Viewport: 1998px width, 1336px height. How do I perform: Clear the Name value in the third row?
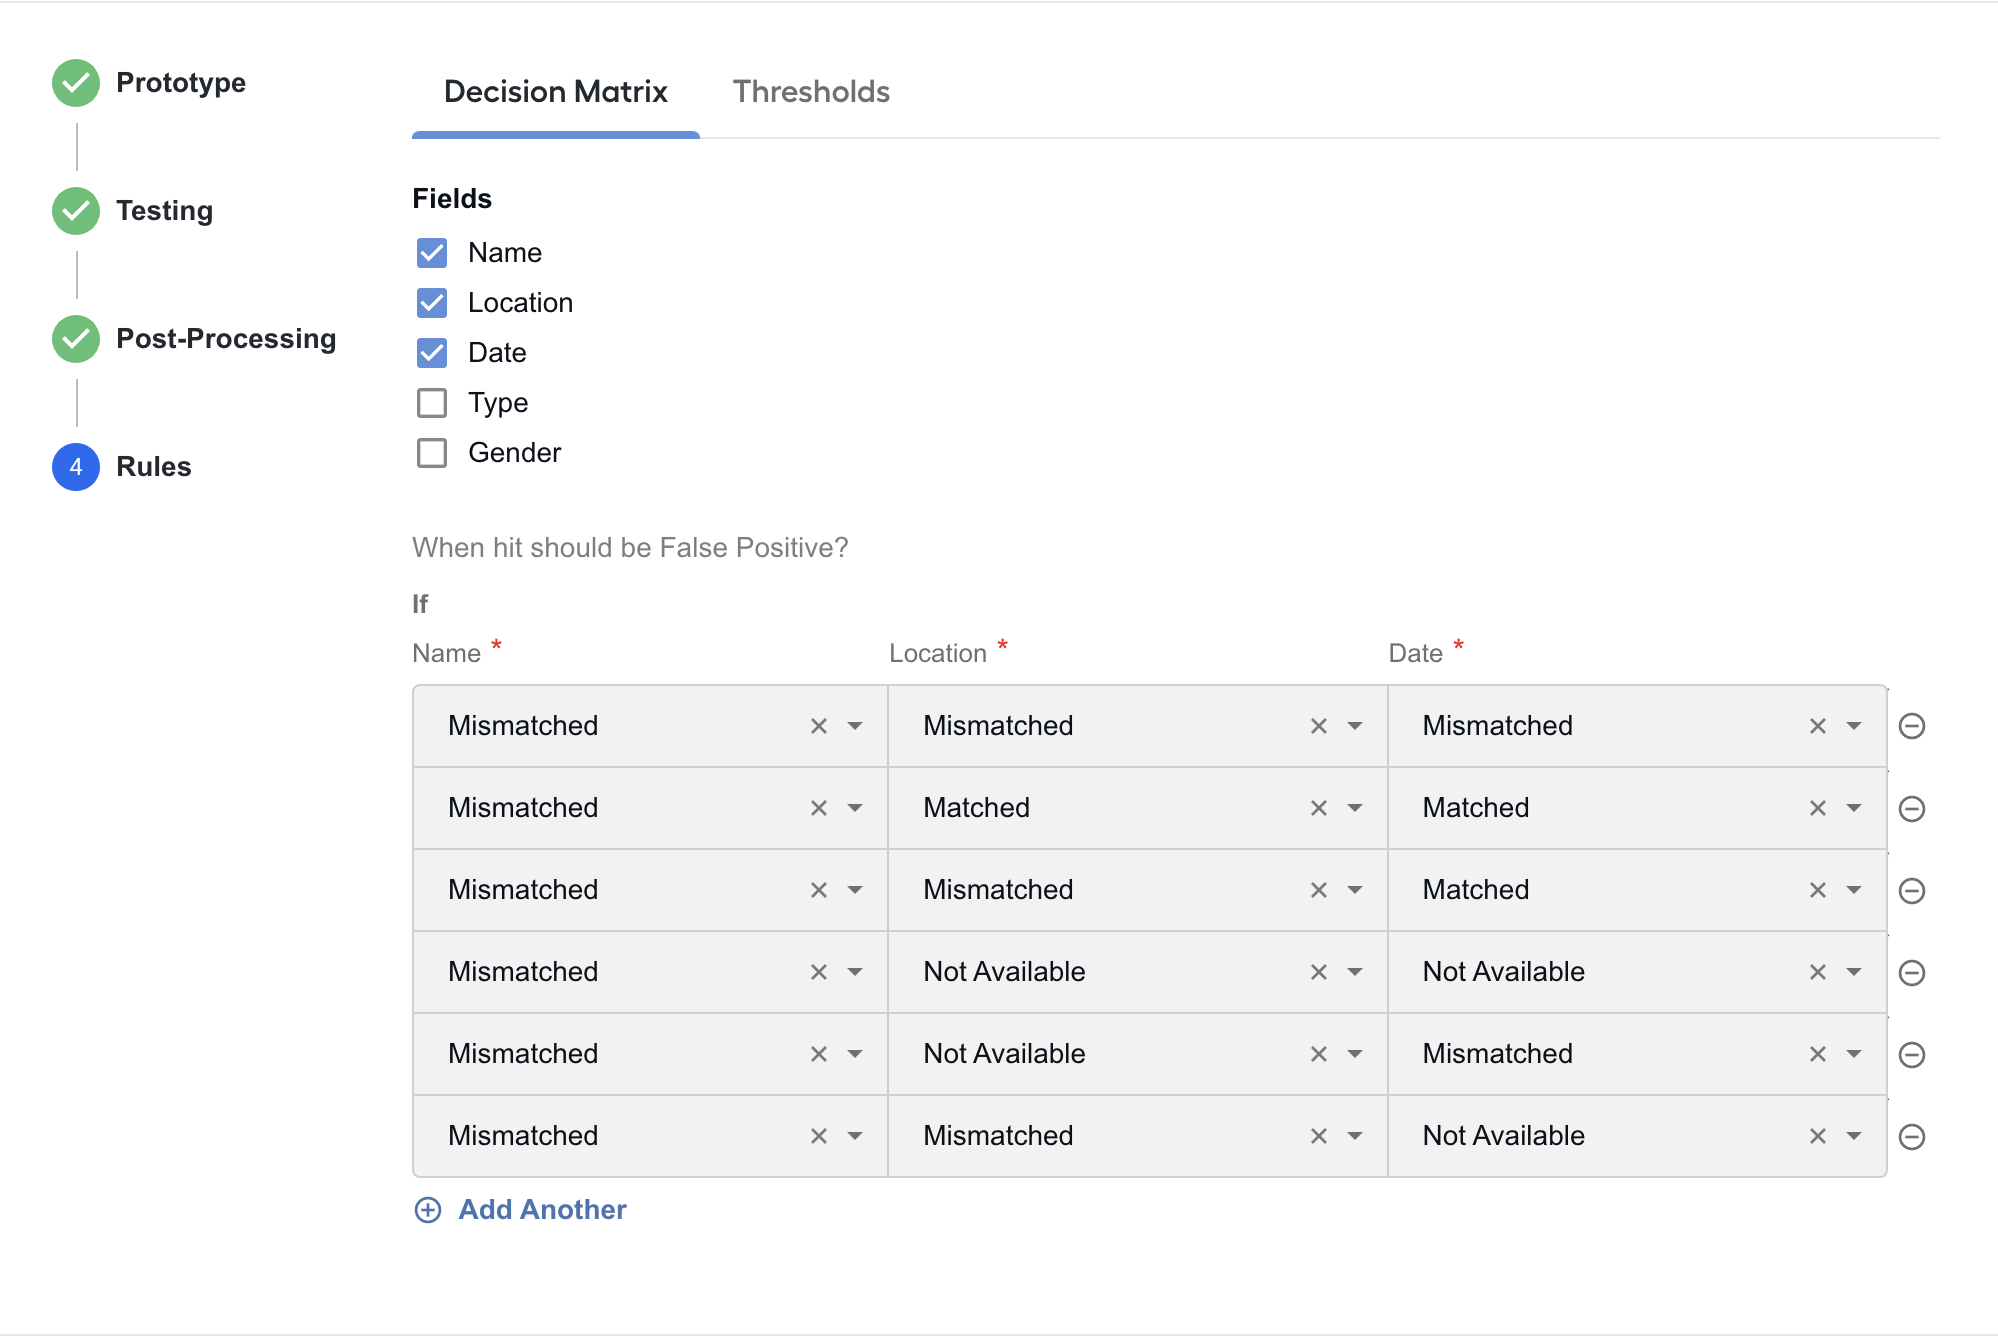point(819,890)
